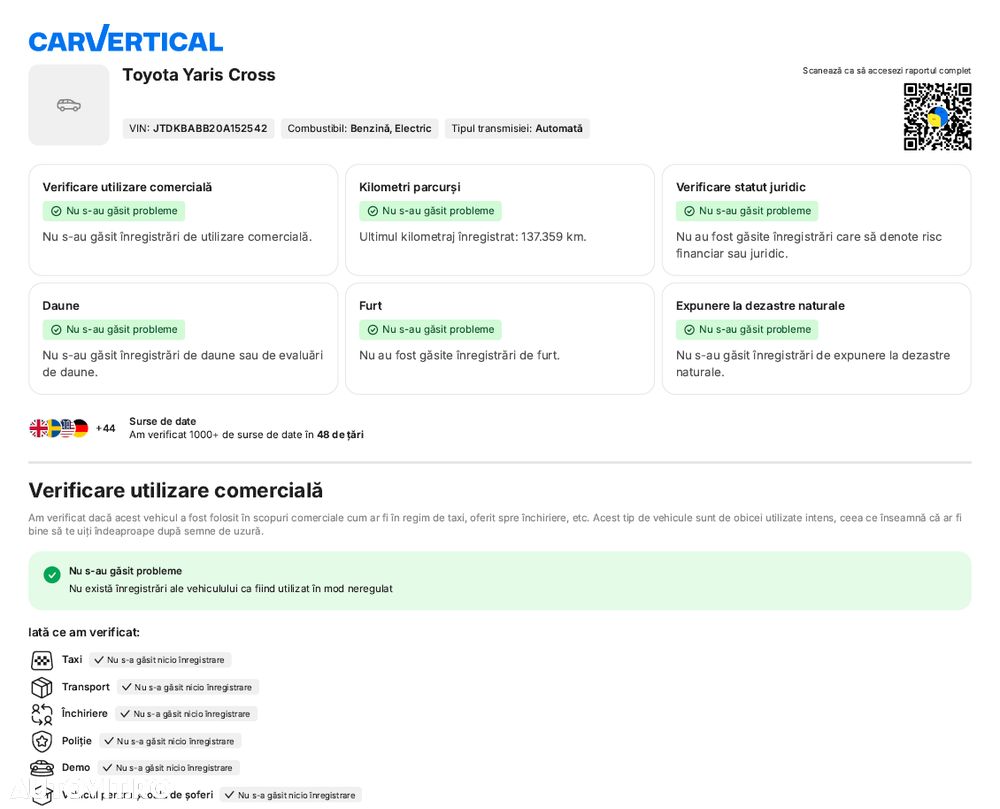The image size is (1000, 809).
Task: Click the Scanează ca să accesezi raportul complet text
Action: 886,71
